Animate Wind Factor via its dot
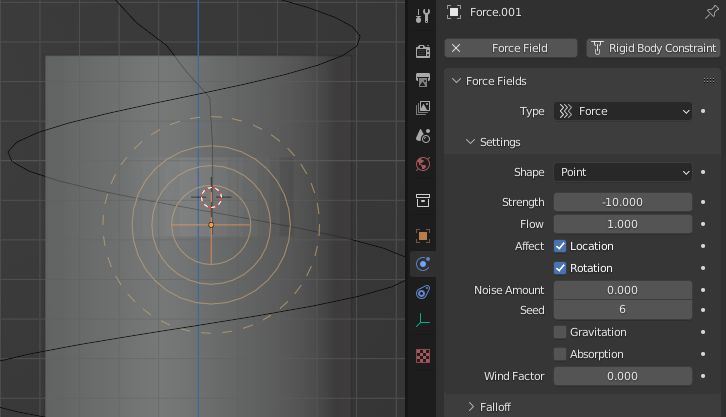 tap(703, 376)
